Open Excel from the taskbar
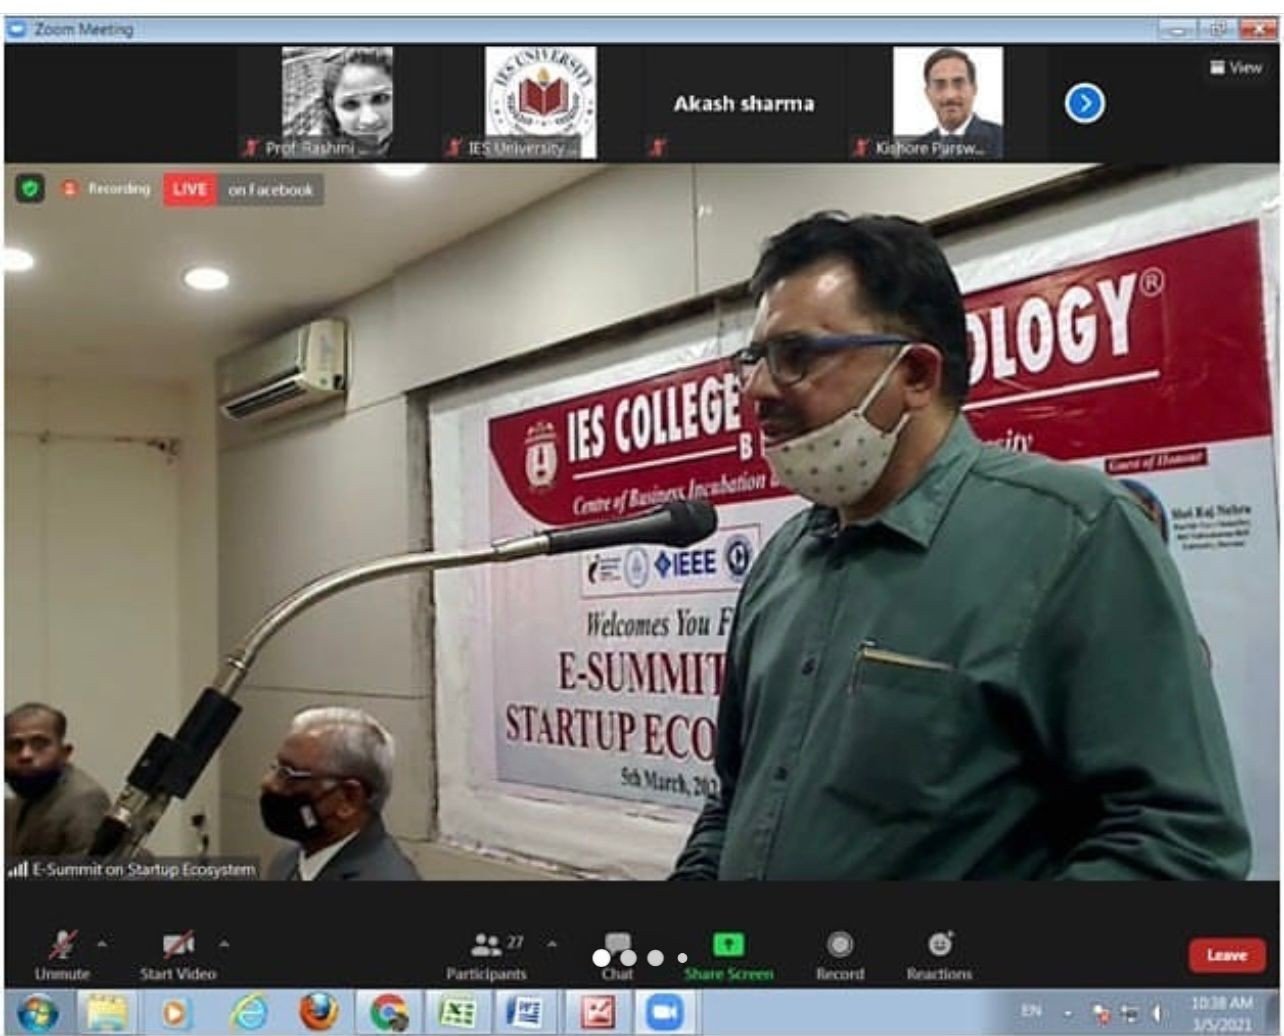Image resolution: width=1284 pixels, height=1036 pixels. (x=458, y=1013)
